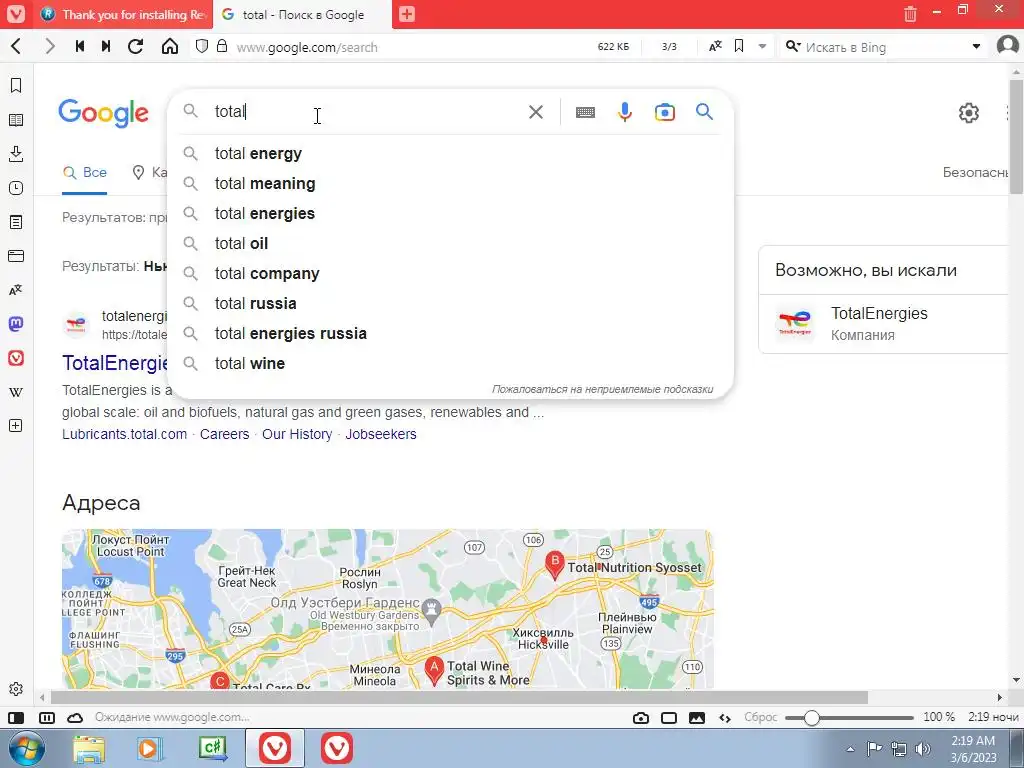Choose suggestion 'total company'

tap(451, 274)
